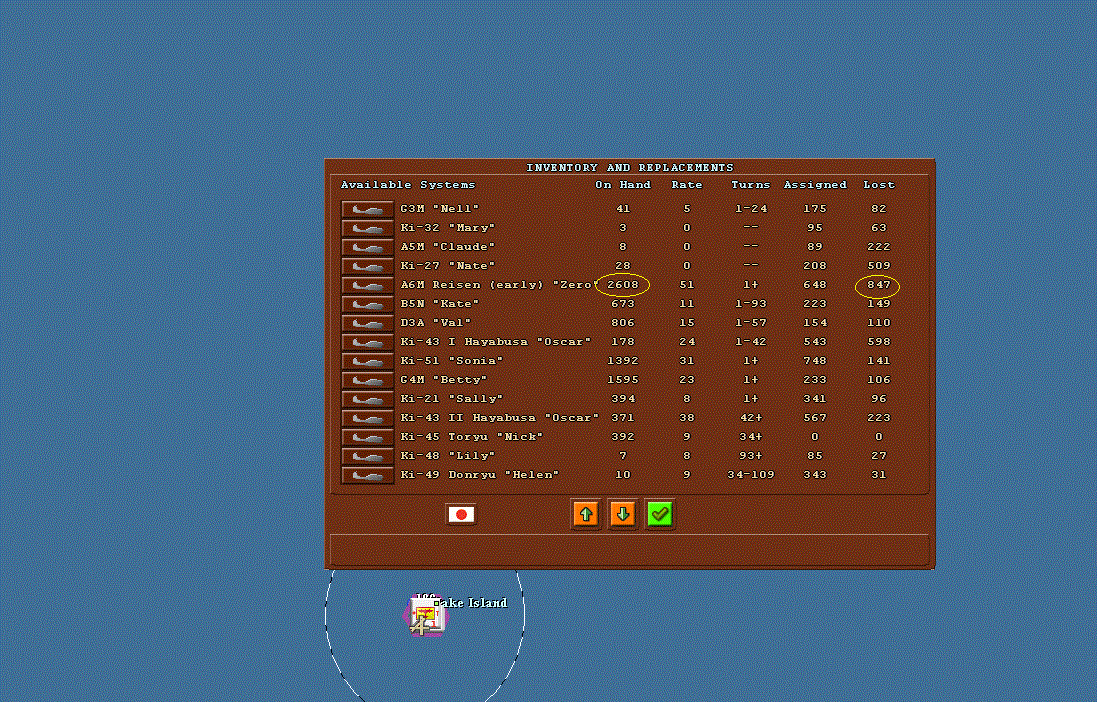Screen dimensions: 1097x702
Task: Click the aircraft icon for Ki-27 "Nate"
Action: pos(367,266)
